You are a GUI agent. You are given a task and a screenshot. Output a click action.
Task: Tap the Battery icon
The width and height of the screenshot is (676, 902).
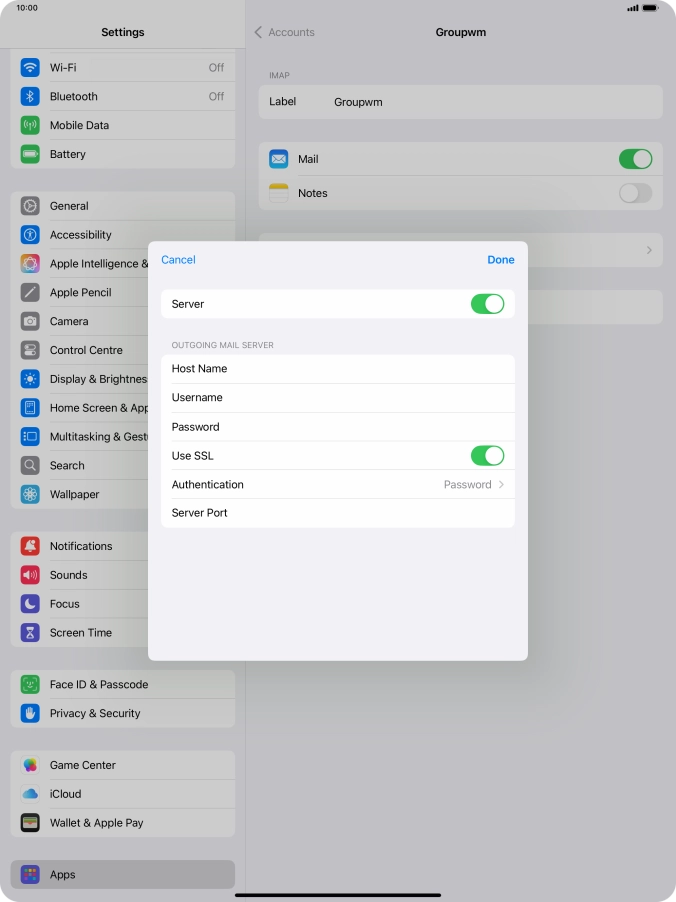[30, 155]
